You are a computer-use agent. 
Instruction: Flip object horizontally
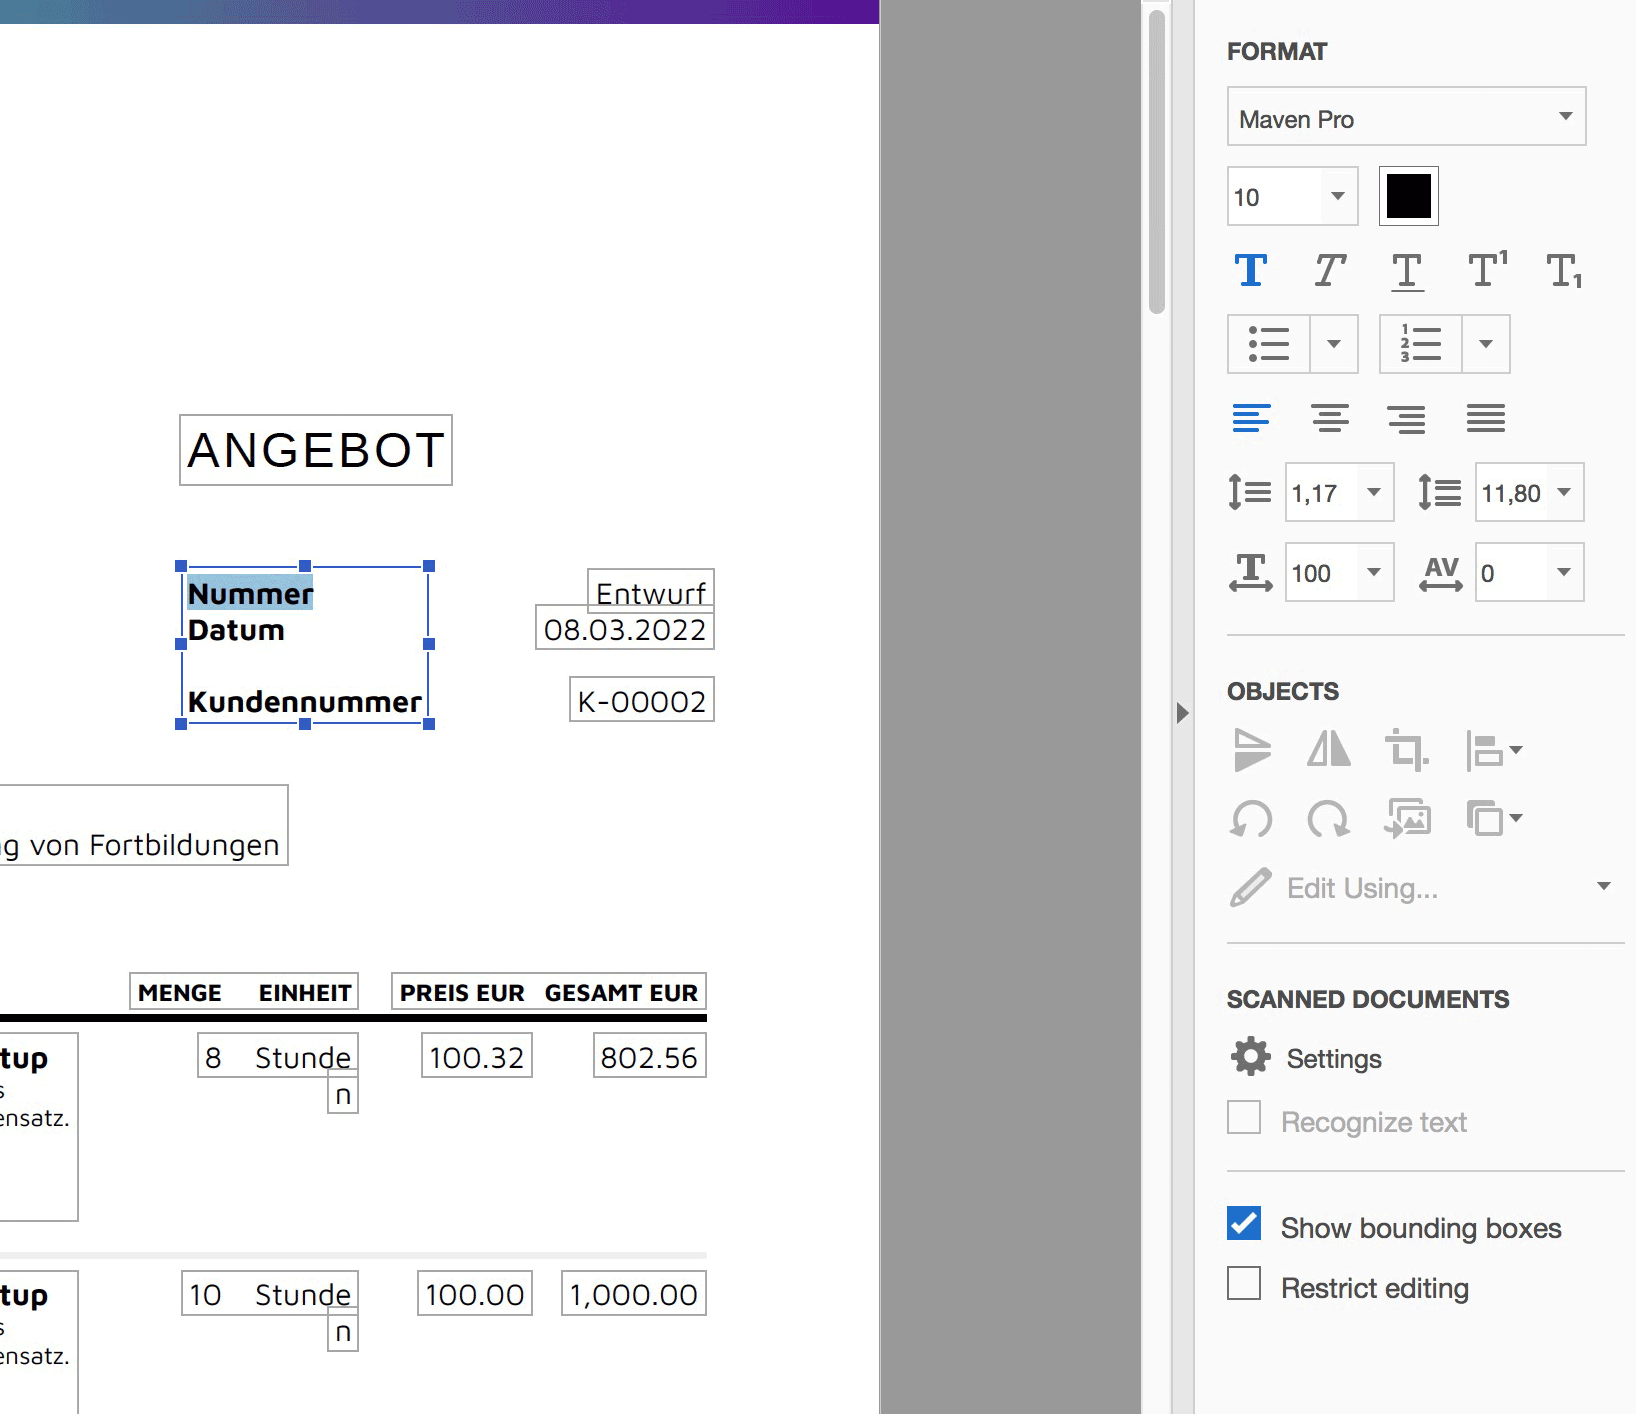(1329, 749)
